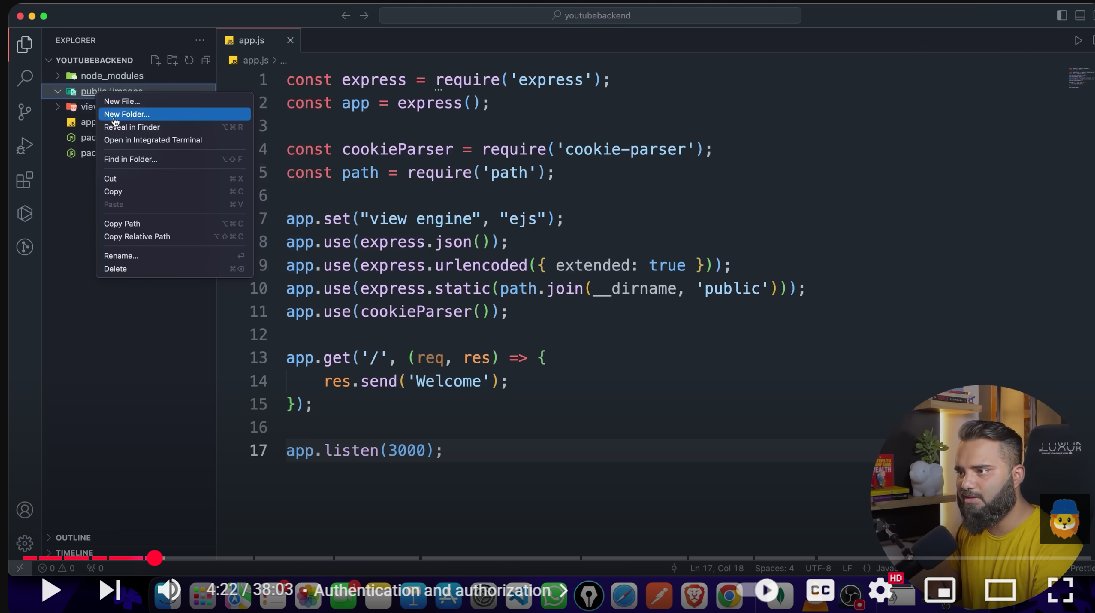Image resolution: width=1095 pixels, height=613 pixels.
Task: Open the Source Control view
Action: (x=24, y=112)
